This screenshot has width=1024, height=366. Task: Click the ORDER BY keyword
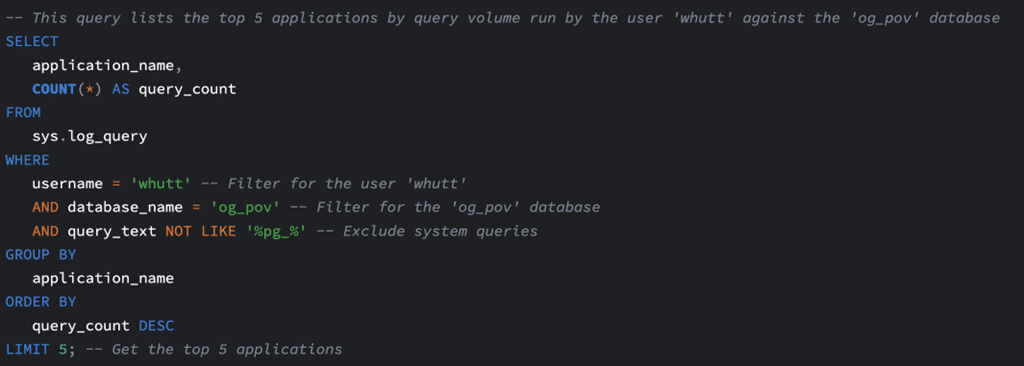[x=41, y=302]
